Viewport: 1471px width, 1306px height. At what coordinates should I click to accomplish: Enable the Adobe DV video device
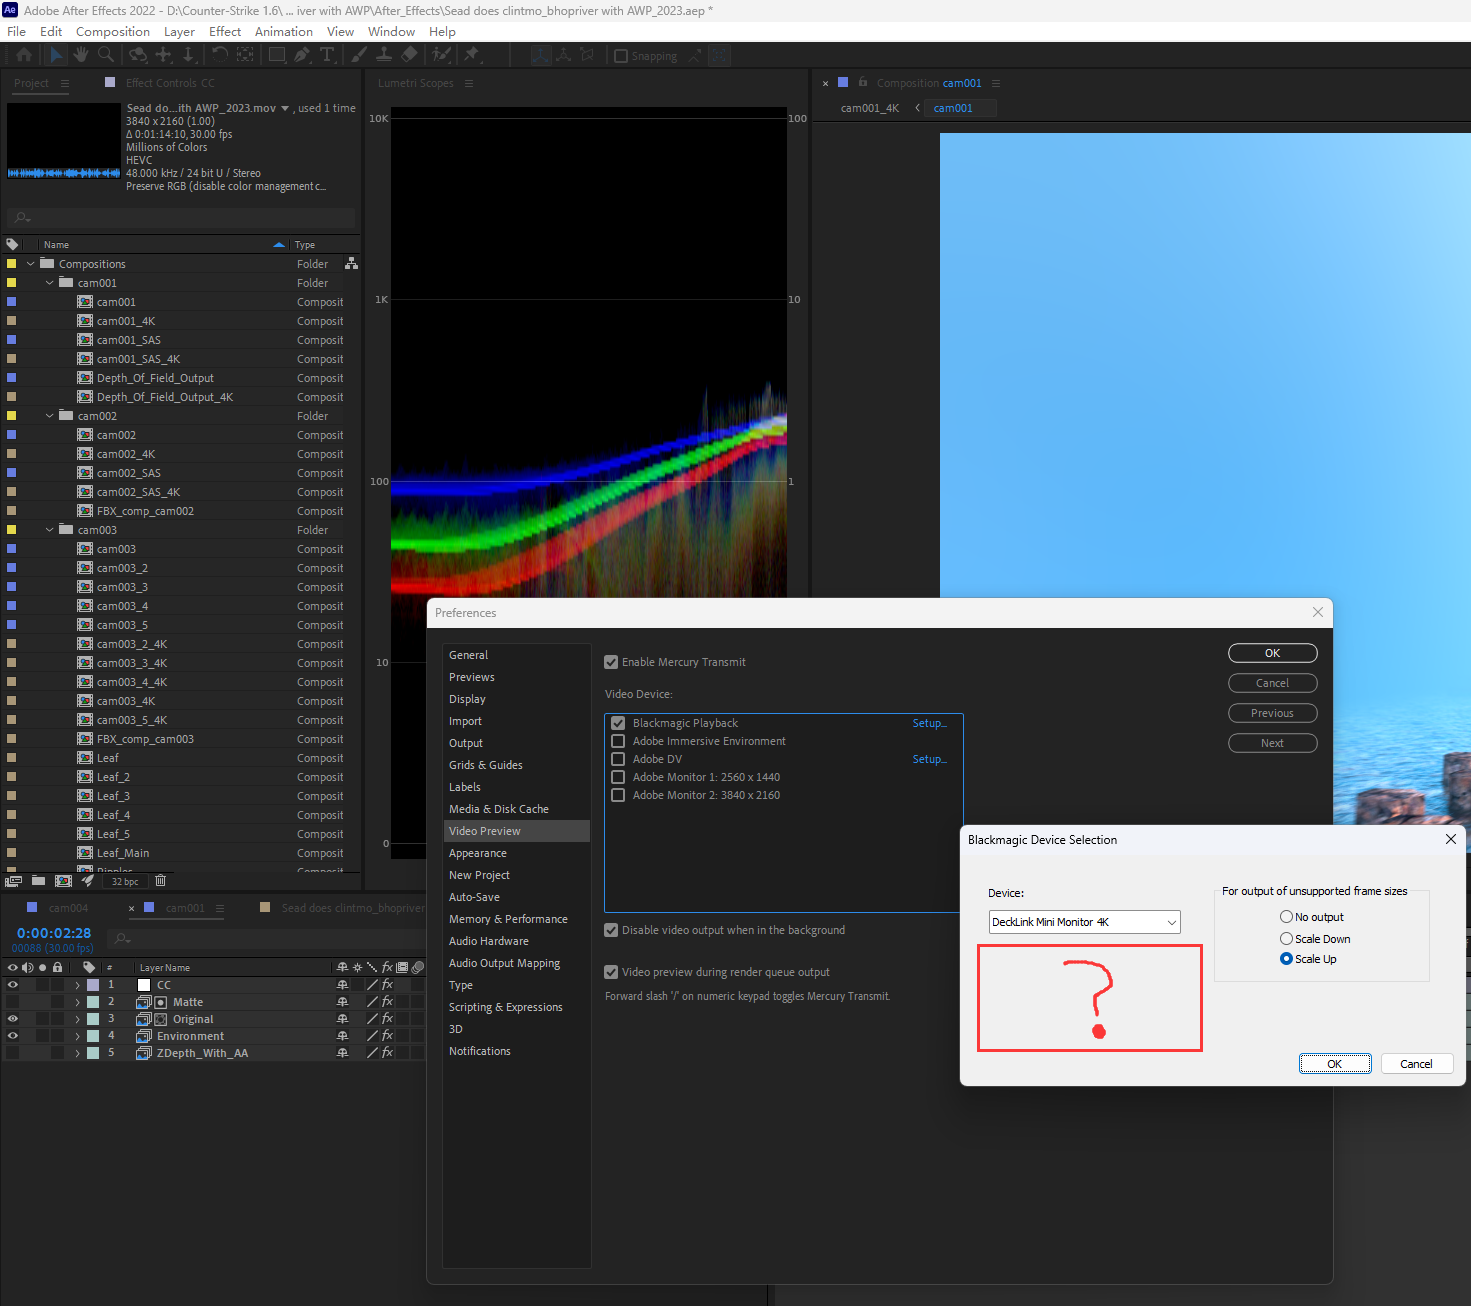[618, 758]
